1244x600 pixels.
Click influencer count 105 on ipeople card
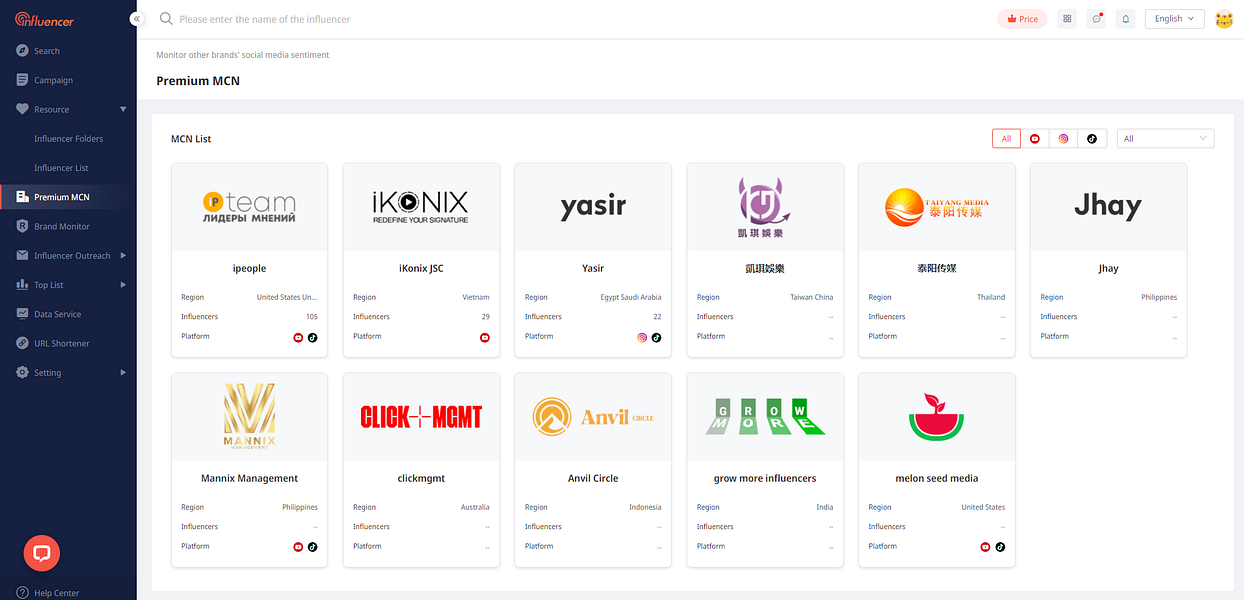click(312, 317)
